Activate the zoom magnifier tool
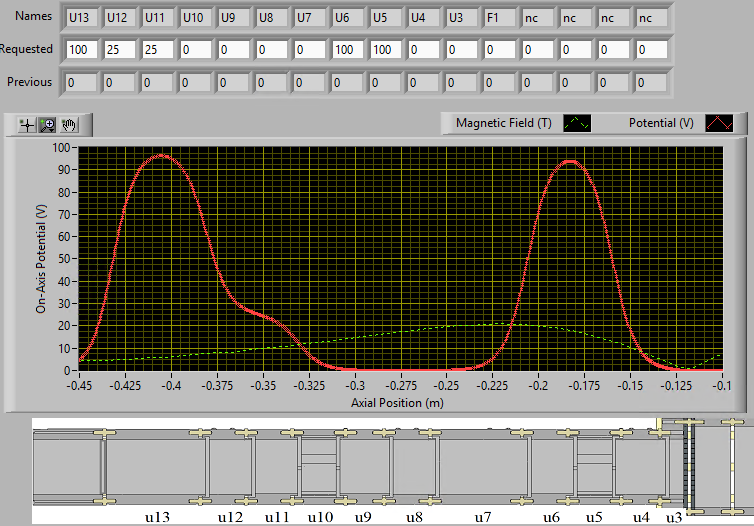754x526 pixels. click(47, 125)
